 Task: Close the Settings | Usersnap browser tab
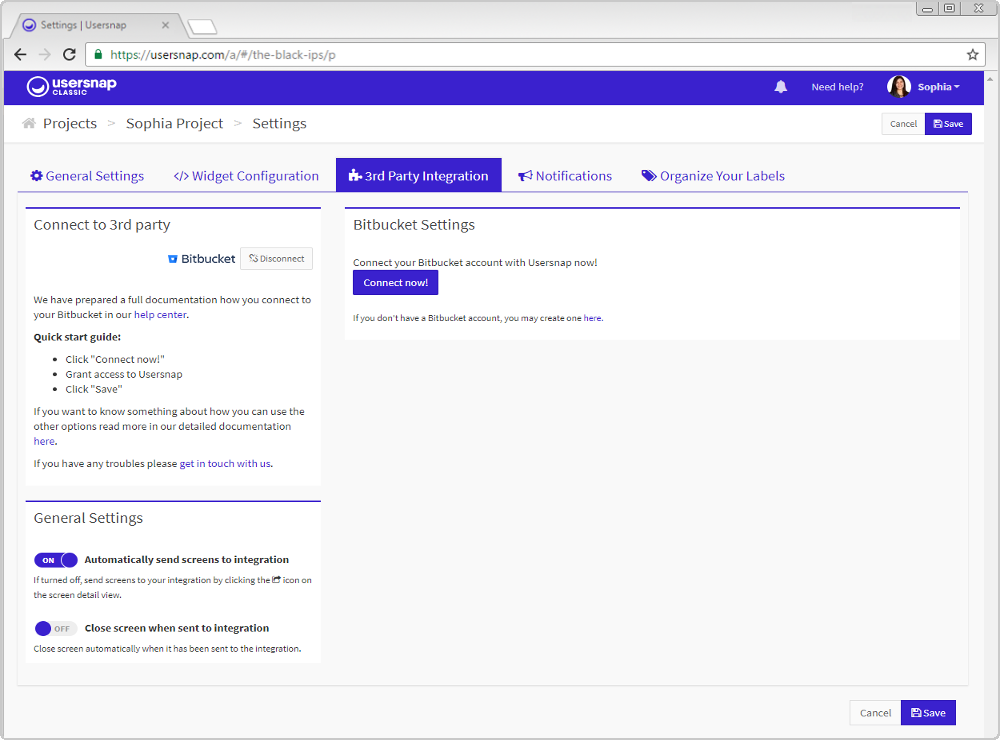click(x=165, y=25)
